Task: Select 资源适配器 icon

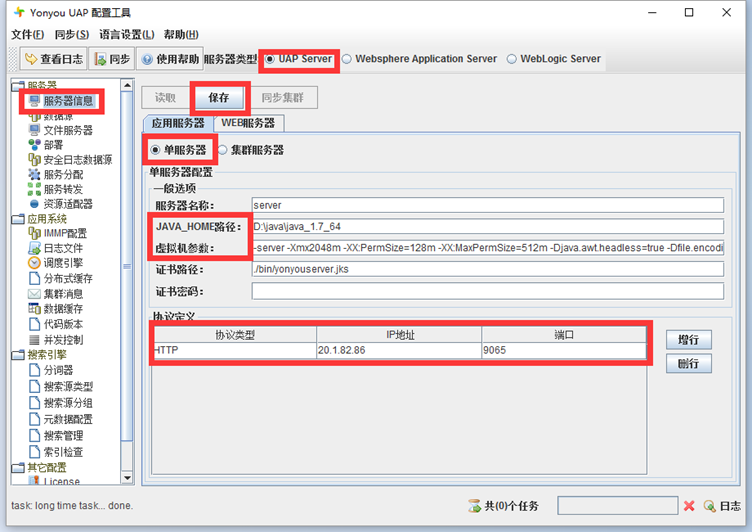Action: (x=35, y=204)
